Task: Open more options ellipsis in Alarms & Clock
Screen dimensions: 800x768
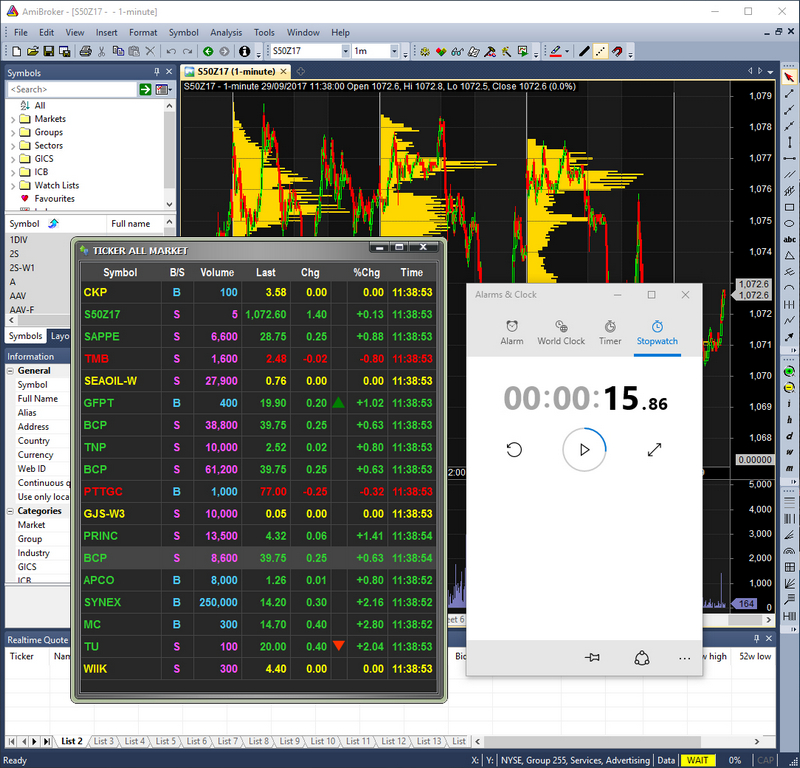Action: click(685, 658)
